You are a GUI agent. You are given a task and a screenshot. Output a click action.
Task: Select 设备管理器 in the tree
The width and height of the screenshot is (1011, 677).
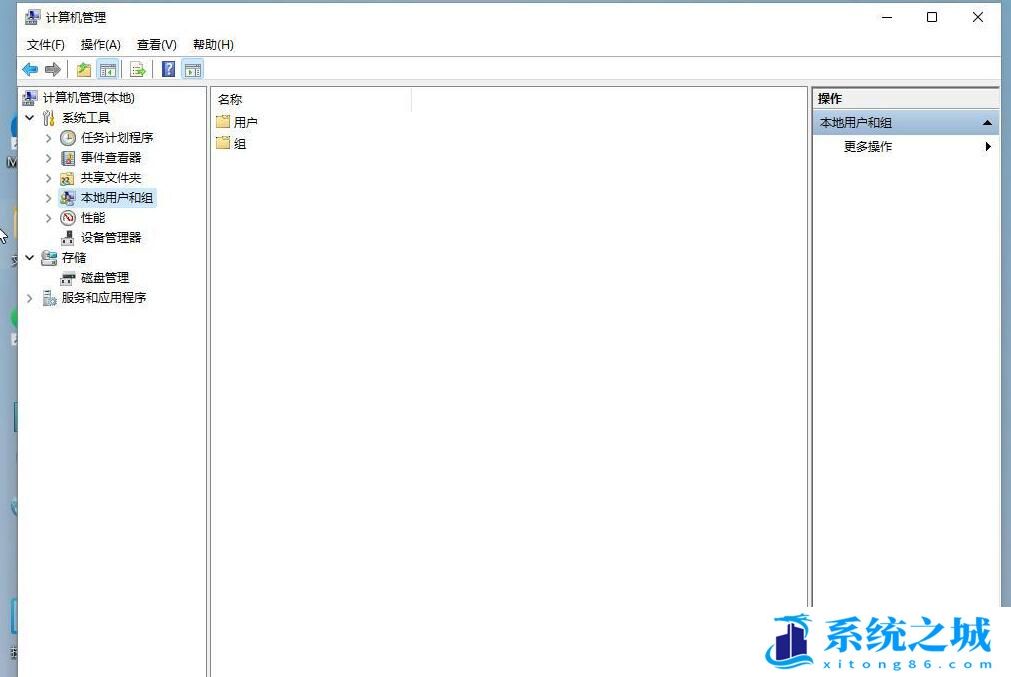(x=111, y=238)
